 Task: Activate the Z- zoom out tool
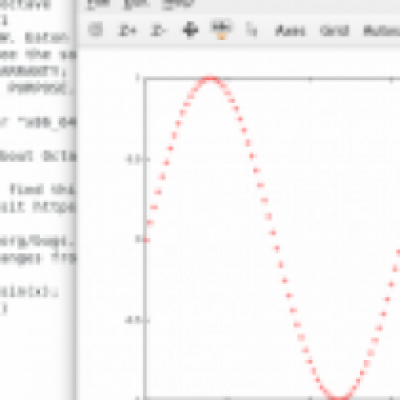[x=158, y=31]
